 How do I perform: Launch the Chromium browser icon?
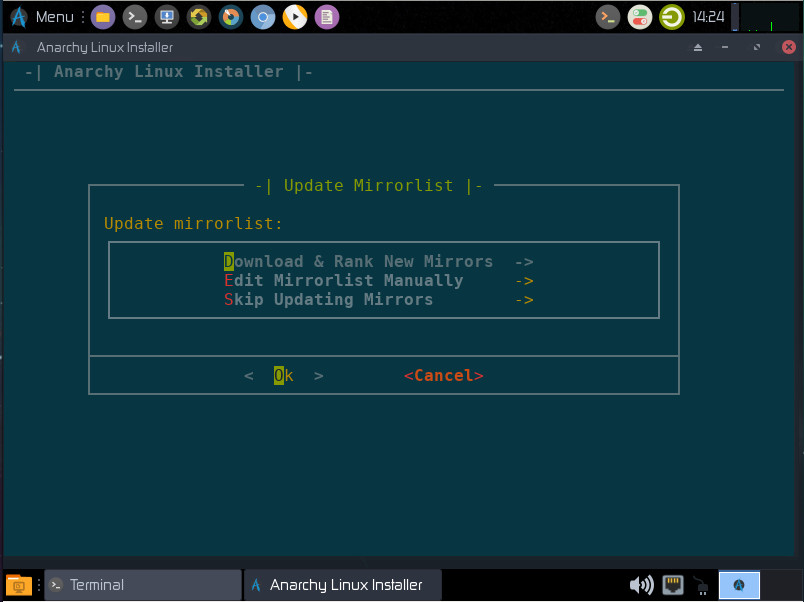tap(263, 17)
